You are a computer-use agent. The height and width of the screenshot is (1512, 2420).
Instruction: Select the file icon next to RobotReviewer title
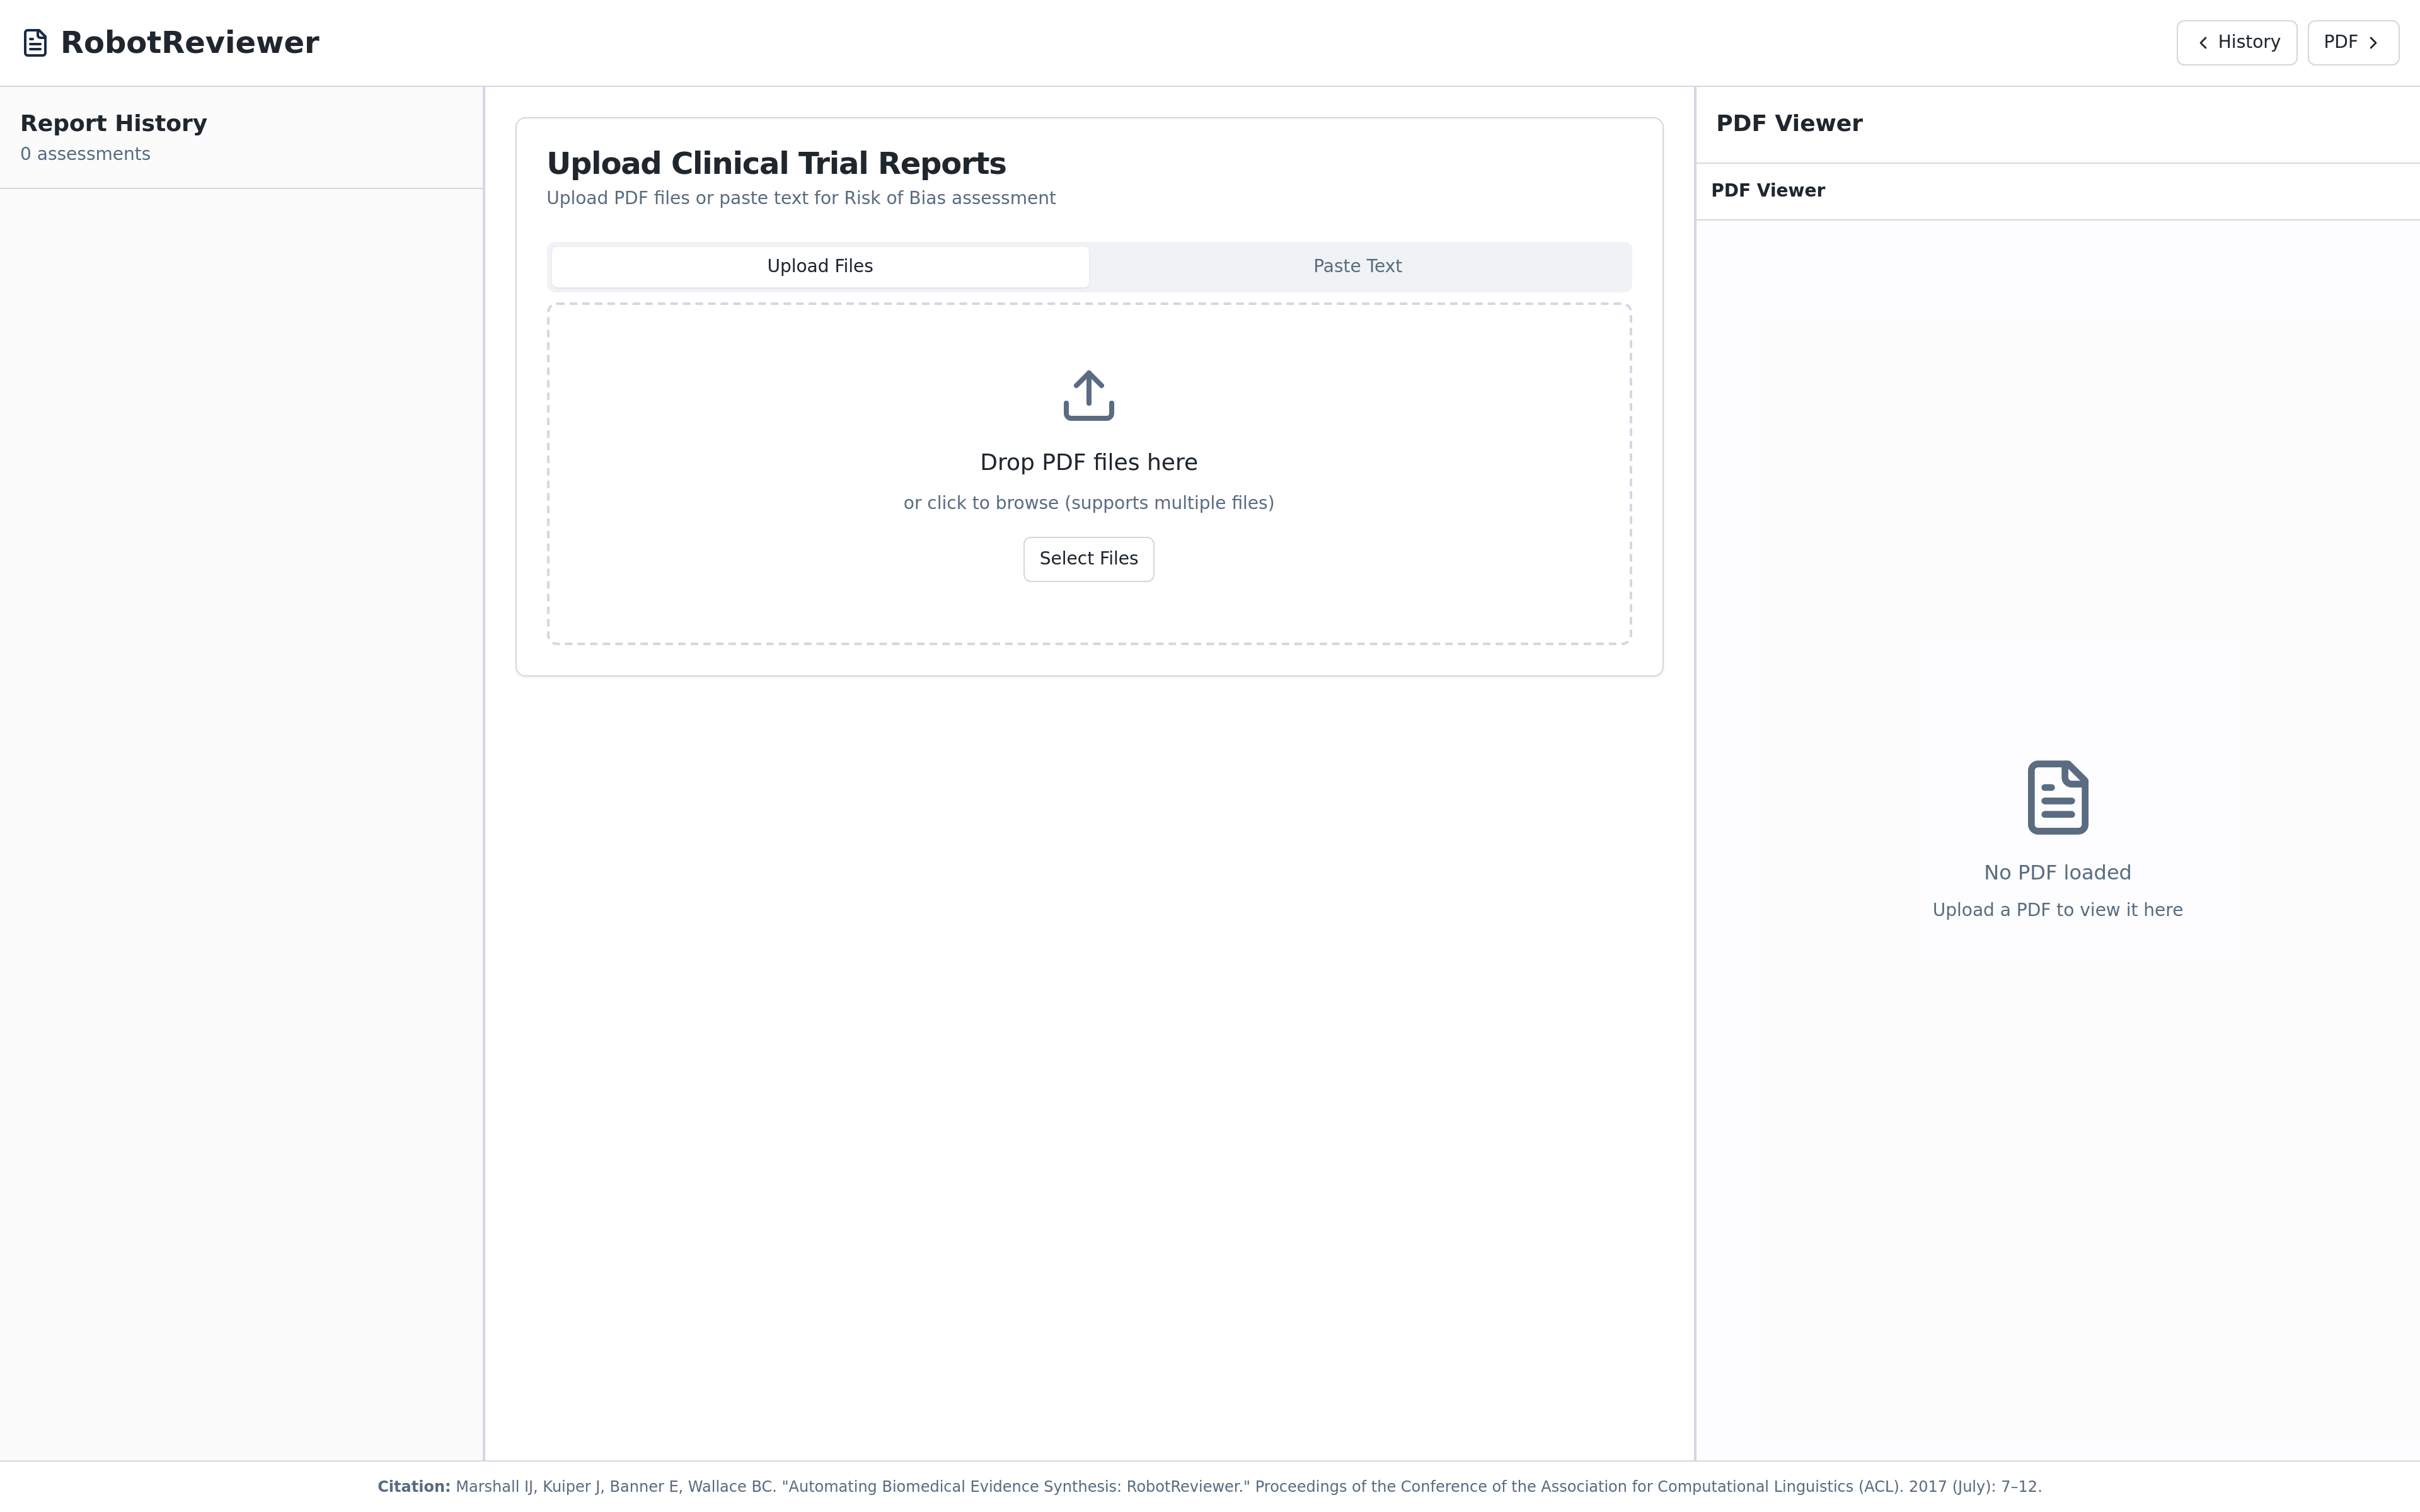tap(35, 42)
